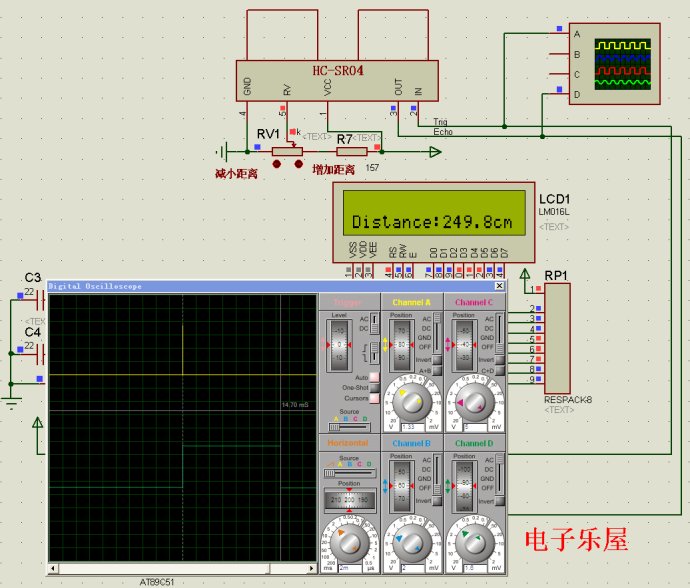Click the Distance:249.8cm LCD text
The height and width of the screenshot is (588, 690).
tap(432, 222)
